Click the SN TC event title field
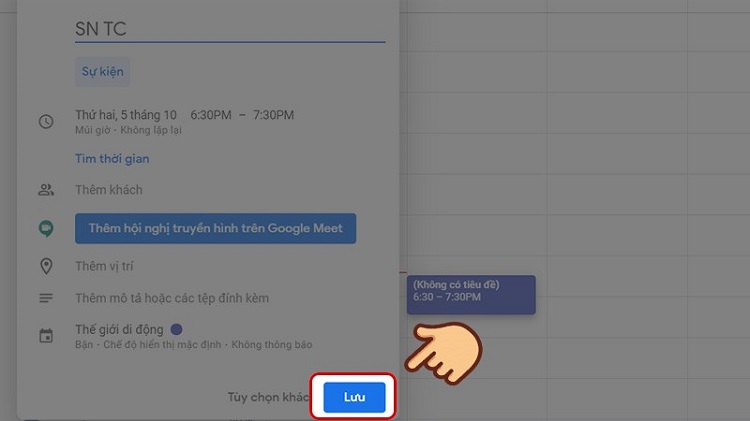 [x=230, y=29]
